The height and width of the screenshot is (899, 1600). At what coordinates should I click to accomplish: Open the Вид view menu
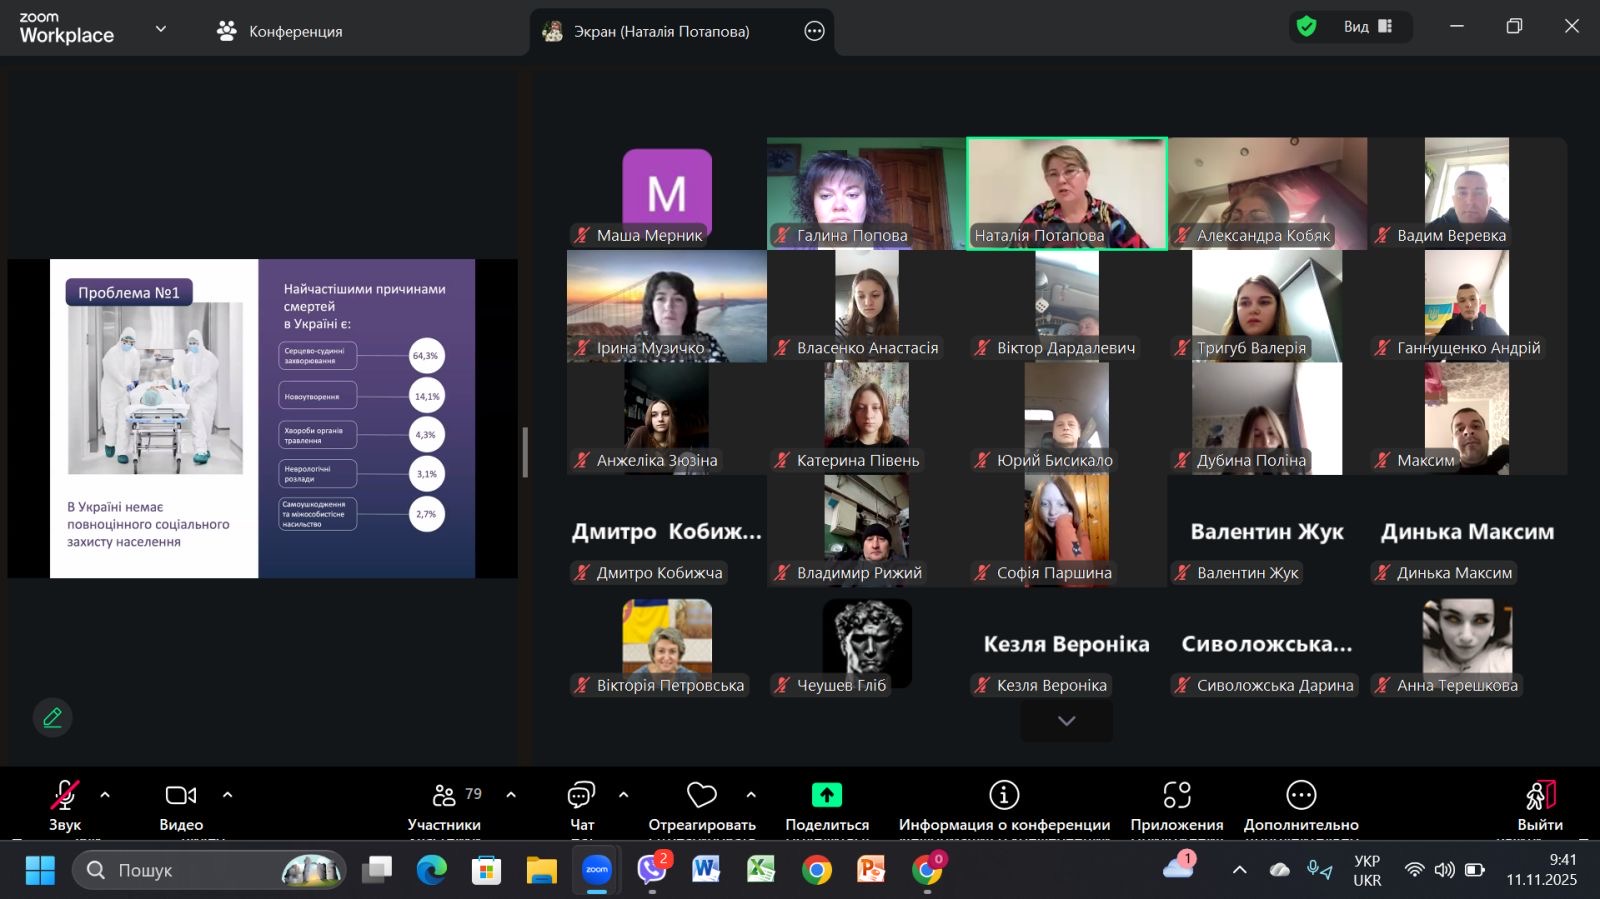click(1367, 27)
